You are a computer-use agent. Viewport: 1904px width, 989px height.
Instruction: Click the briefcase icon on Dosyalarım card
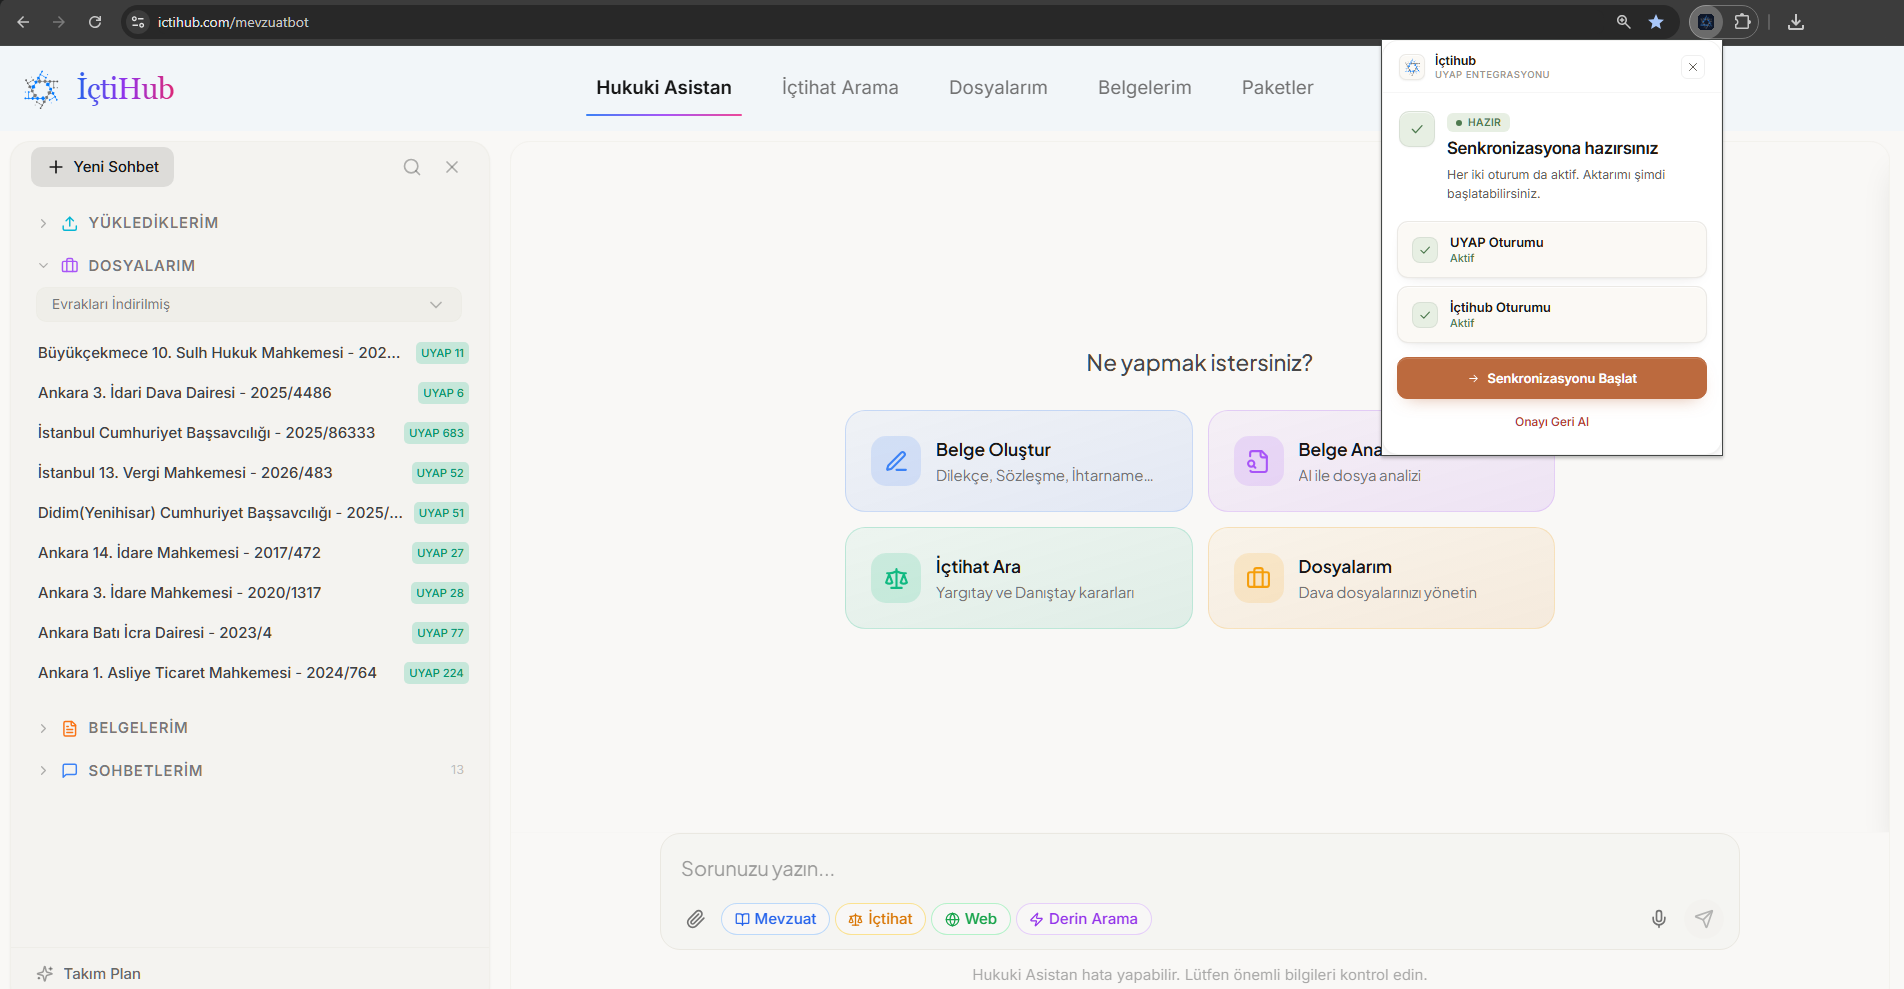[x=1258, y=578]
